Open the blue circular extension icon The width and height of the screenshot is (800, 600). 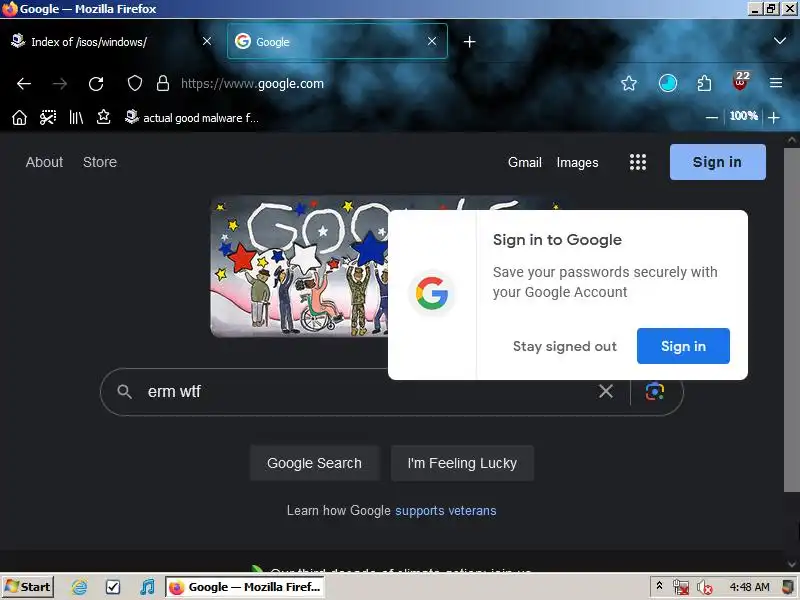[667, 83]
